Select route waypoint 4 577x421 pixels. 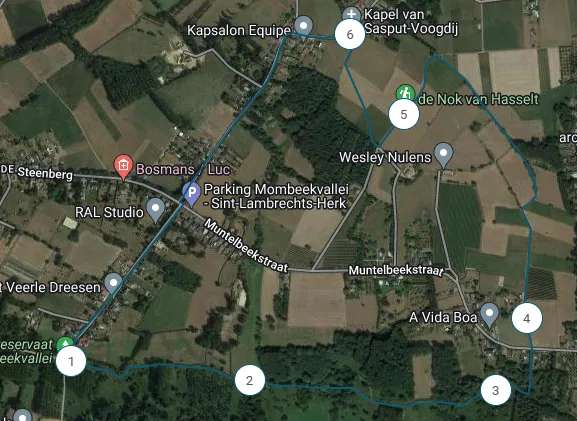tap(527, 318)
